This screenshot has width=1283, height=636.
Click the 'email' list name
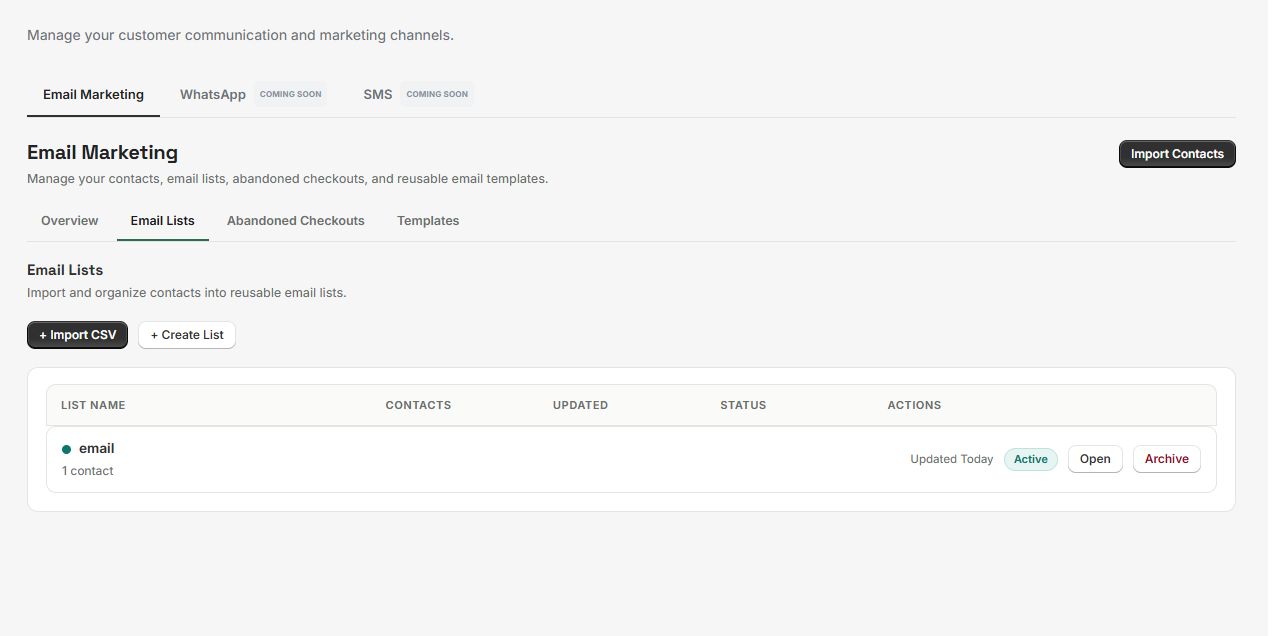[97, 449]
